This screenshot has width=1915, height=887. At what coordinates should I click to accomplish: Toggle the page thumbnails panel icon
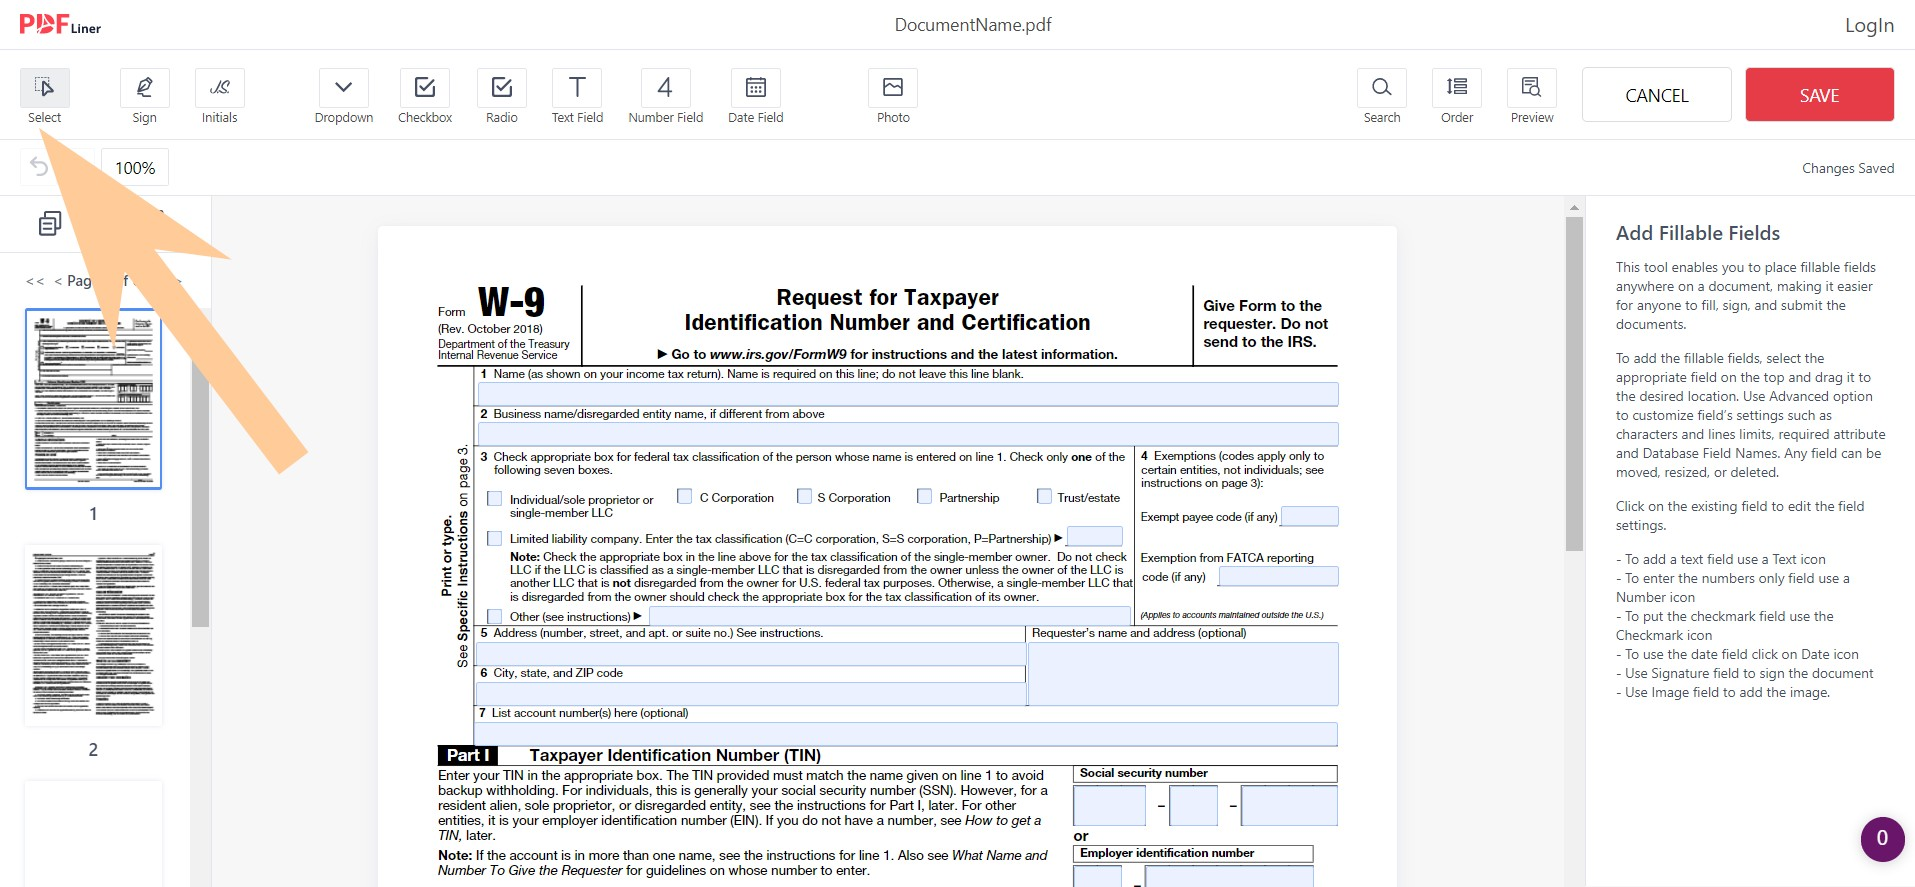point(49,223)
